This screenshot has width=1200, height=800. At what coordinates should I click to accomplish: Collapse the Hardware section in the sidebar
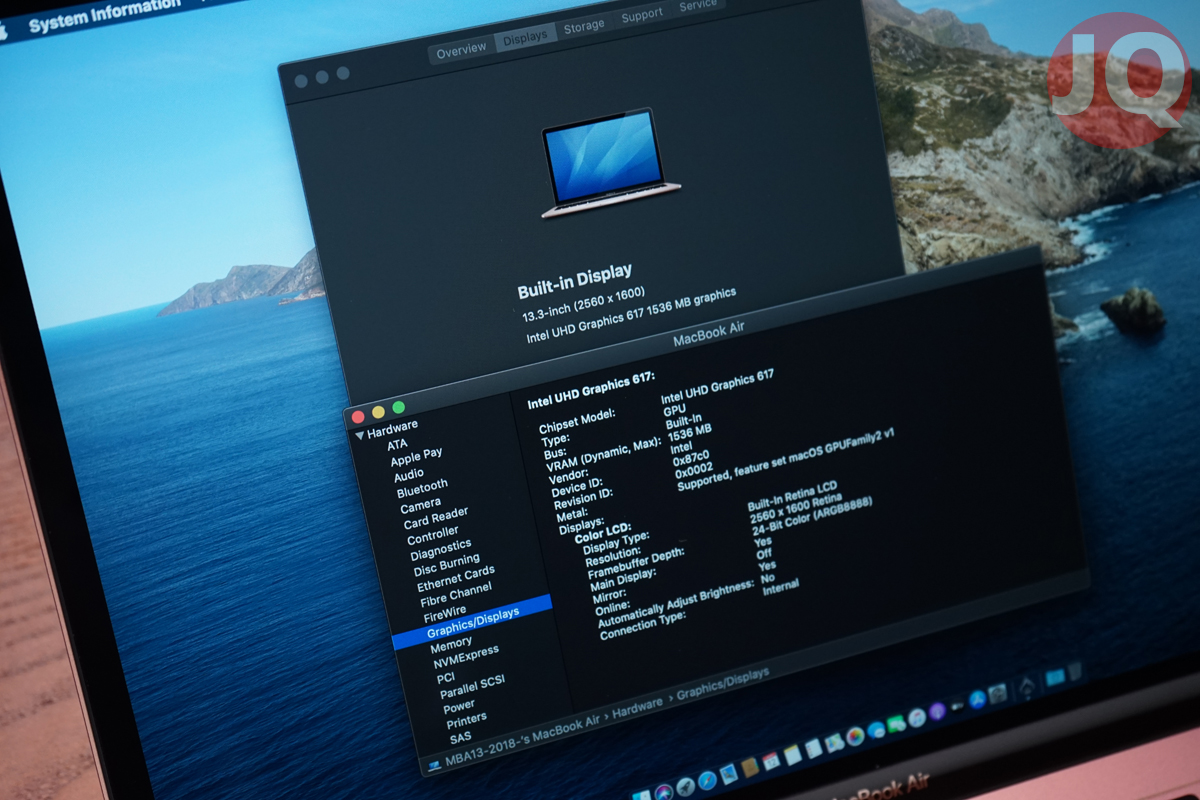coord(359,435)
